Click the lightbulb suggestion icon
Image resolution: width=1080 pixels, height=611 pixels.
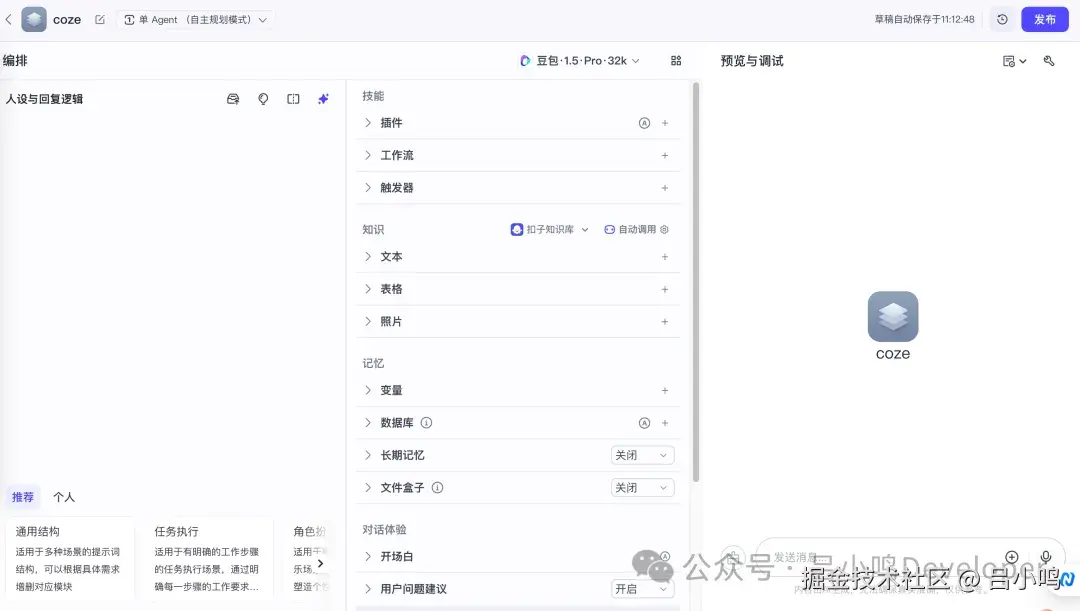263,99
